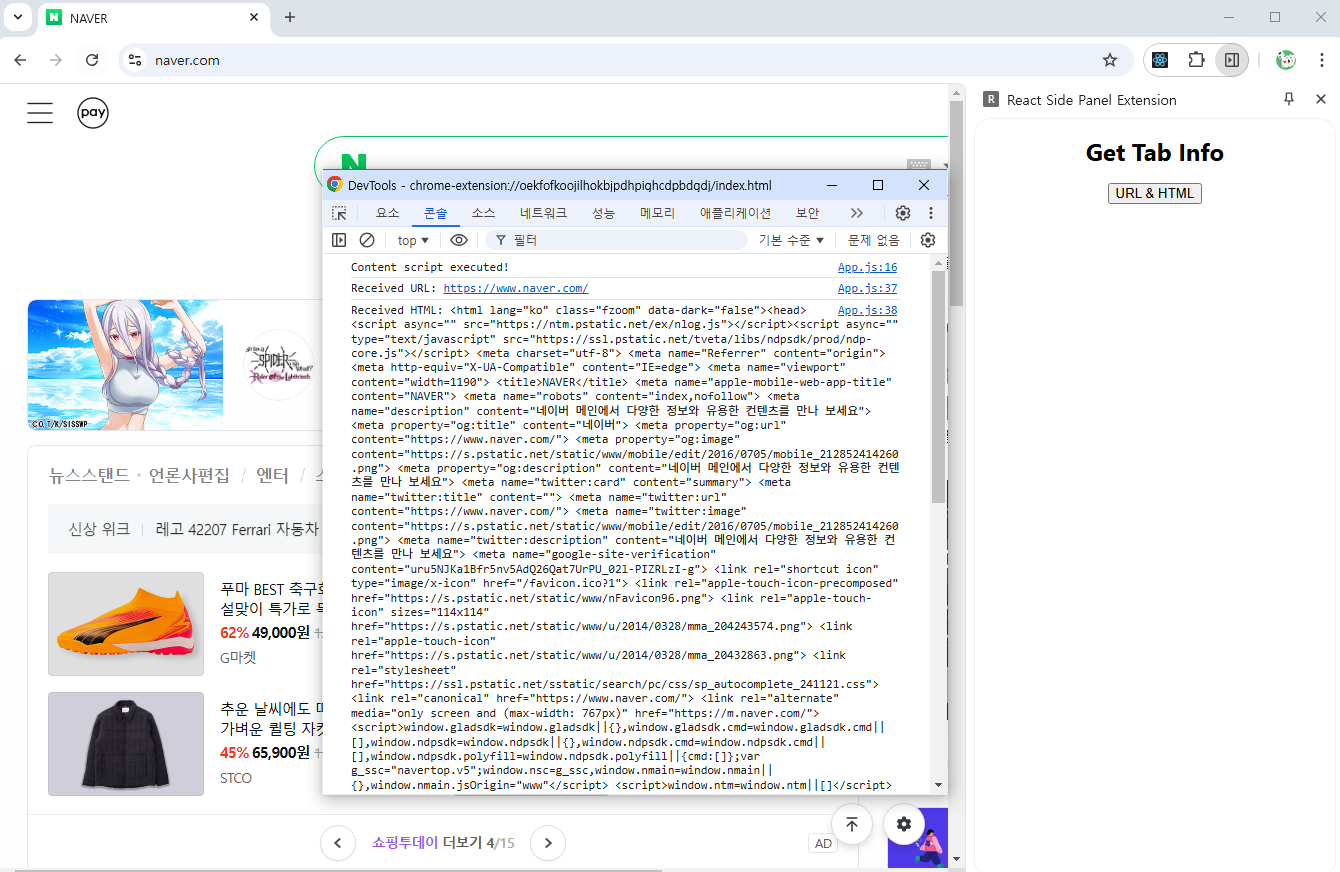Viewport: 1340px width, 872px height.
Task: Switch to DevTools 메모리 tab
Action: (658, 213)
